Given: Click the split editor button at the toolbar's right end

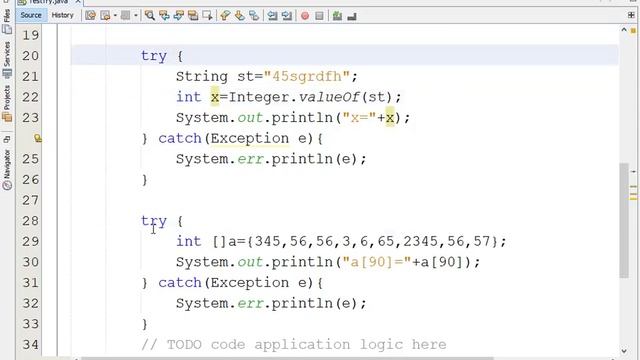Looking at the screenshot, I should [x=631, y=15].
